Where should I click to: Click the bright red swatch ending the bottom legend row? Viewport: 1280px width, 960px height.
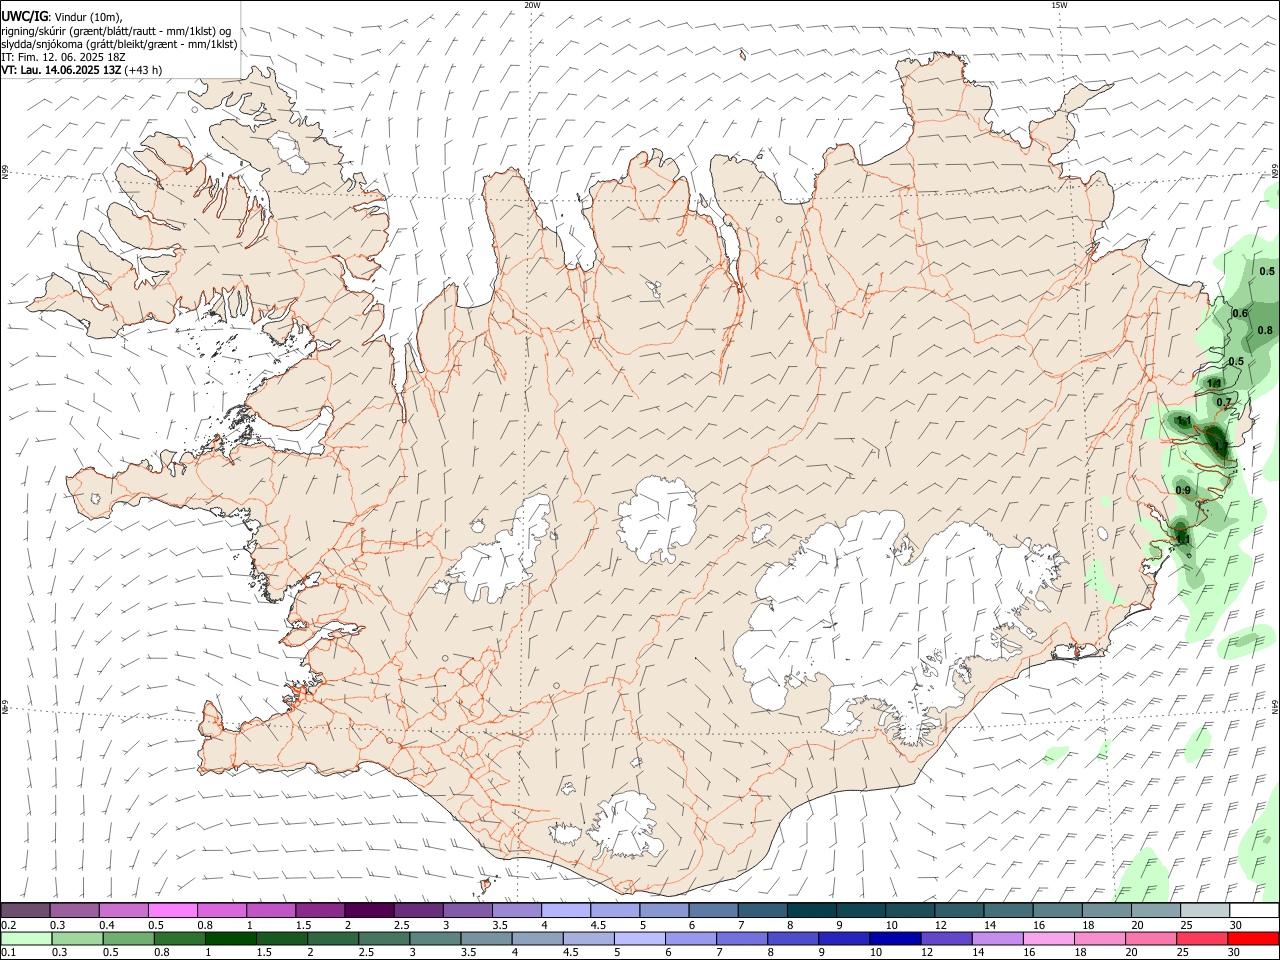click(1254, 939)
